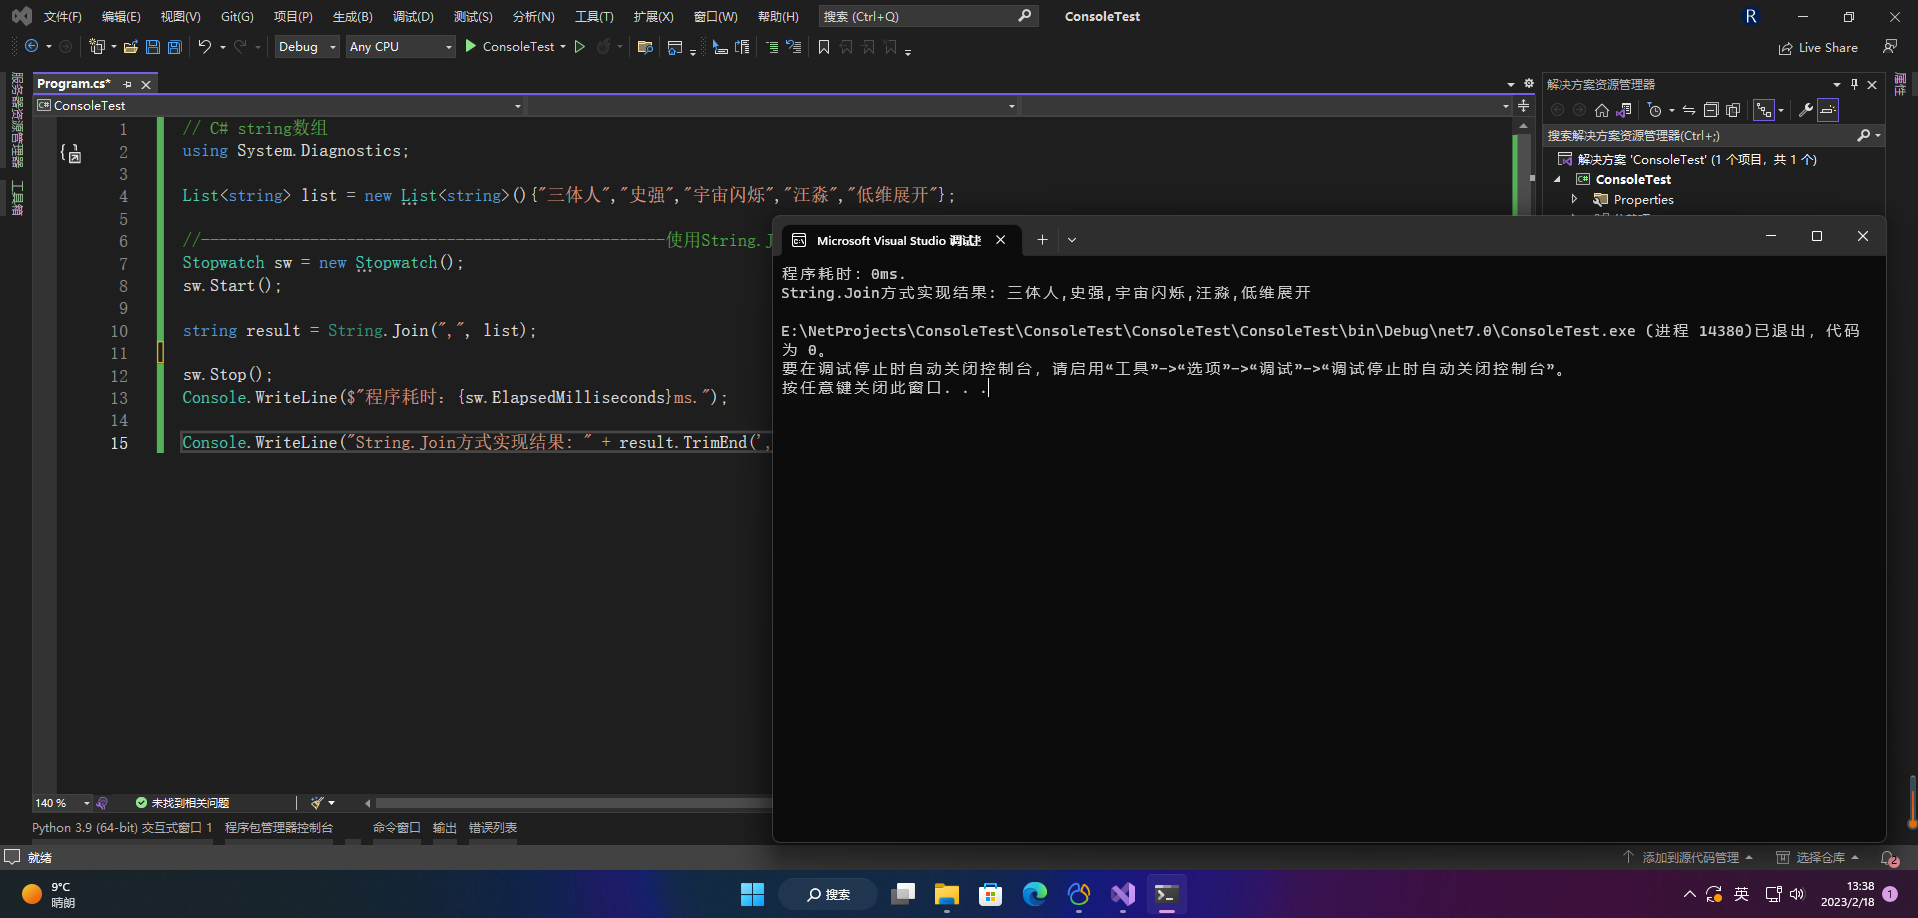1918x918 pixels.
Task: Click the Save All double-disk icon
Action: (175, 47)
